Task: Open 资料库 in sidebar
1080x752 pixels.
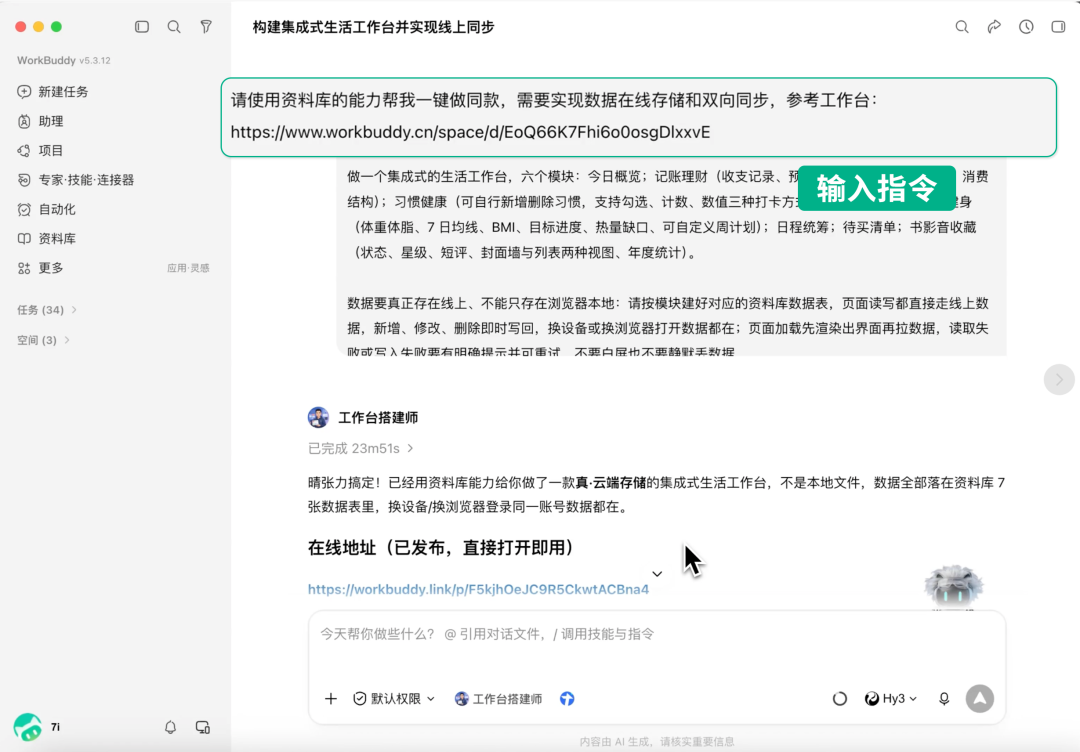Action: (46, 238)
